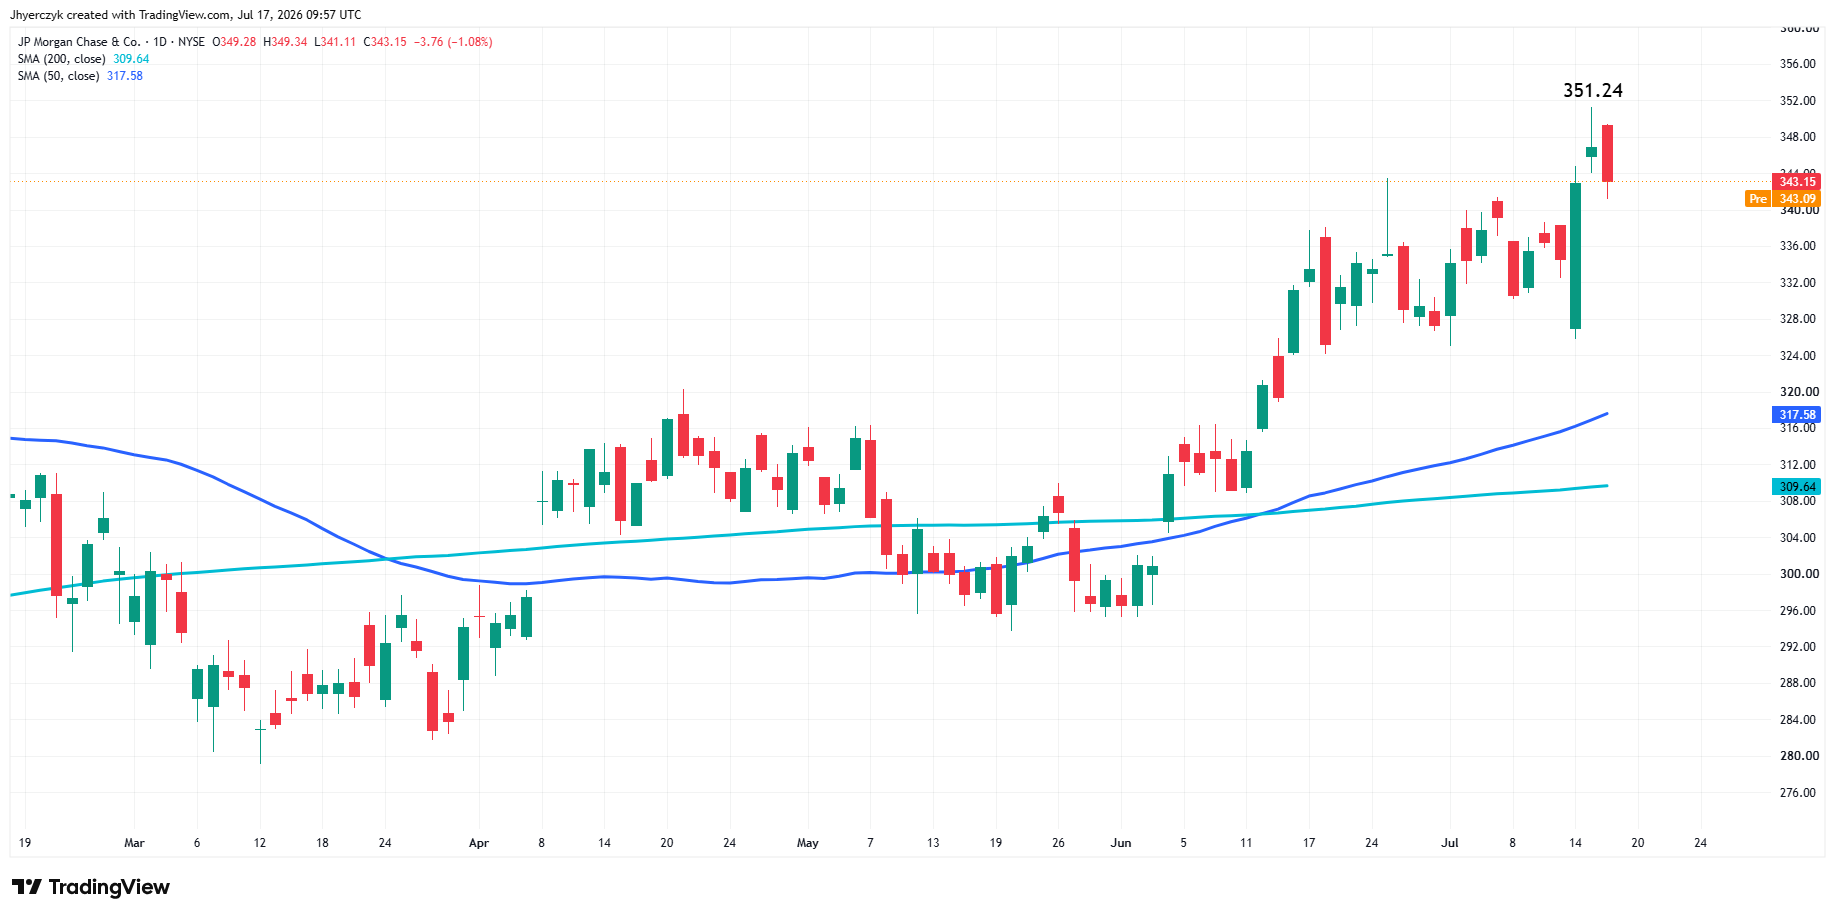
Task: Click the close value C343.15 in header
Action: click(385, 42)
